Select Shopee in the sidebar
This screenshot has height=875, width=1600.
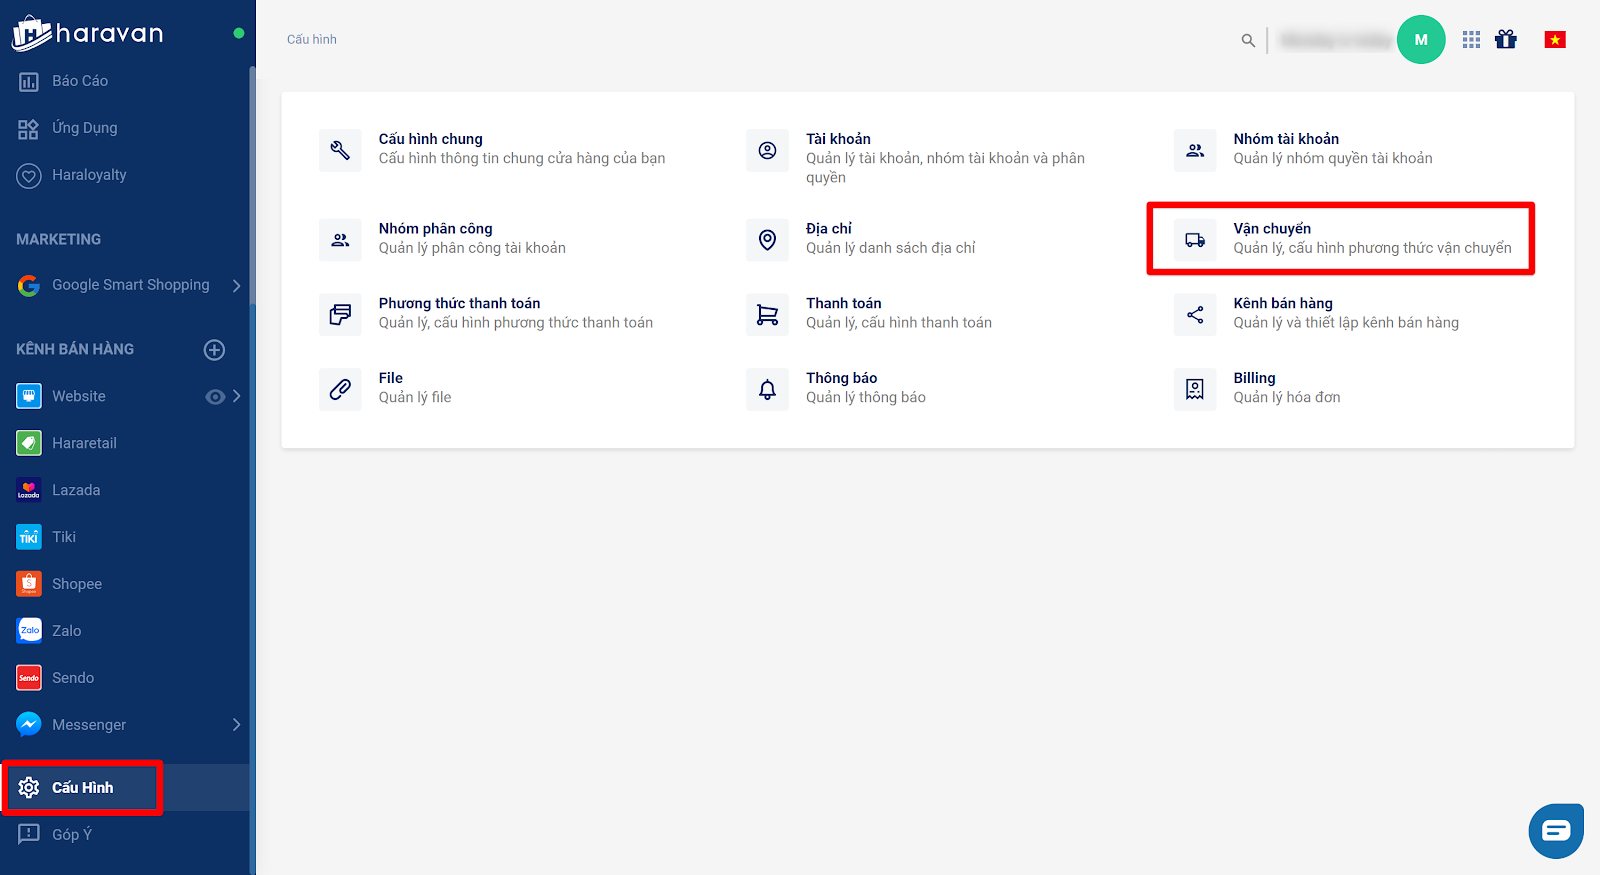(x=125, y=584)
